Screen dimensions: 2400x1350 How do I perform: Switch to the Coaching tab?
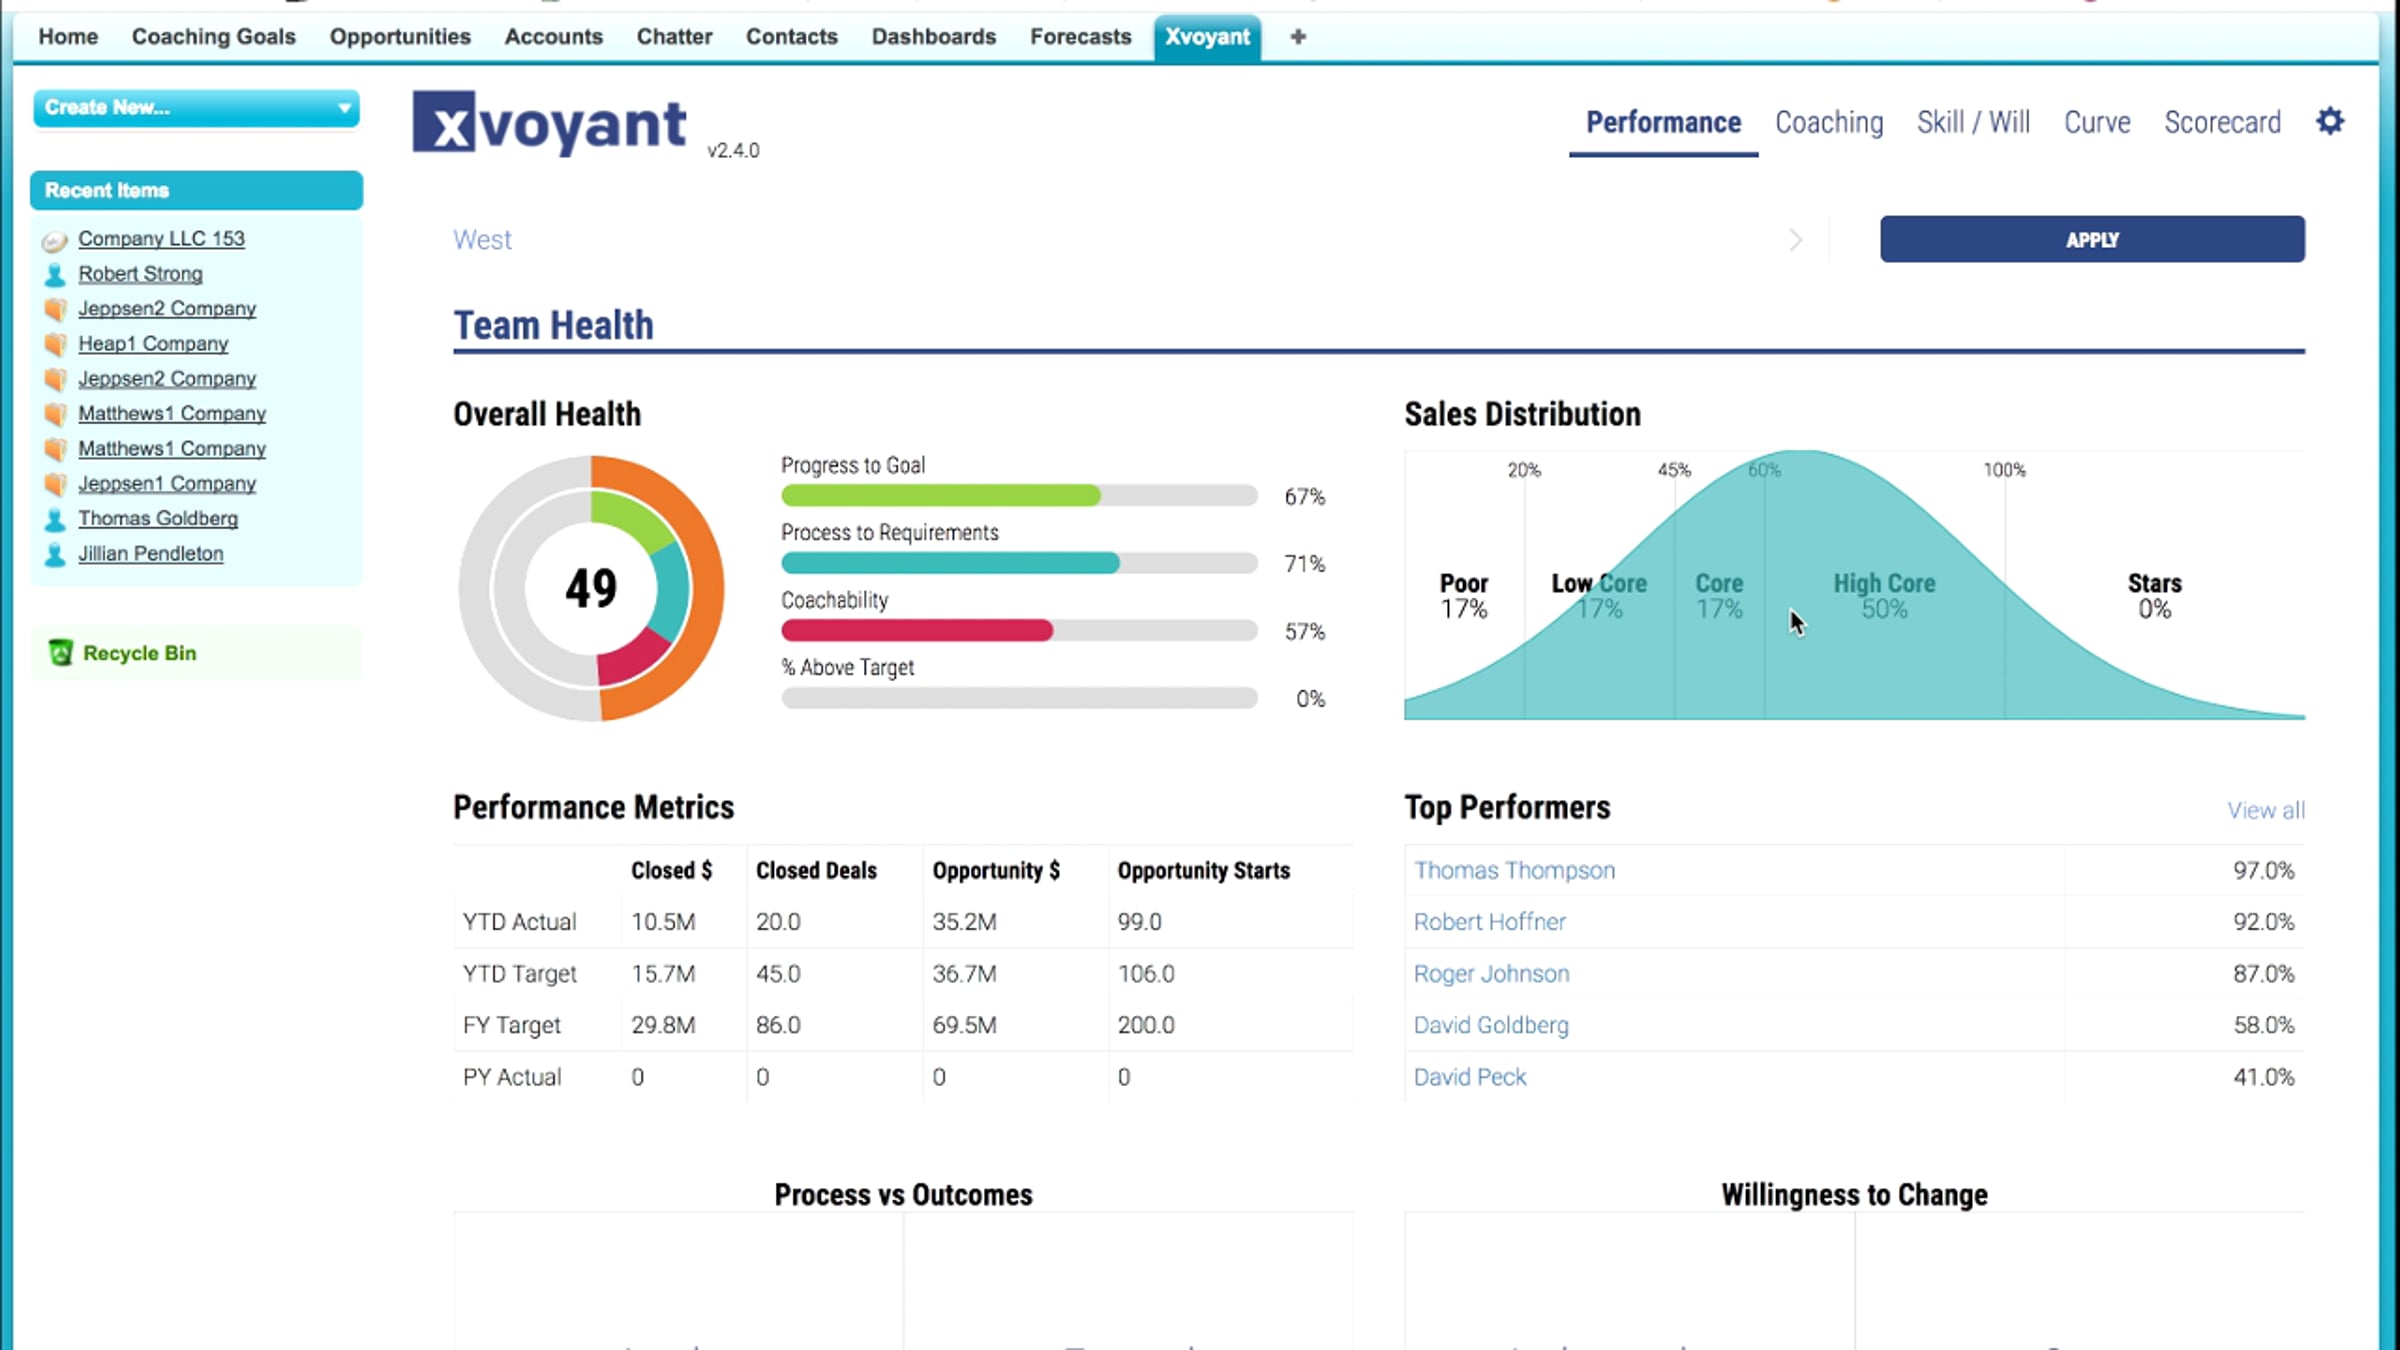click(x=1828, y=122)
